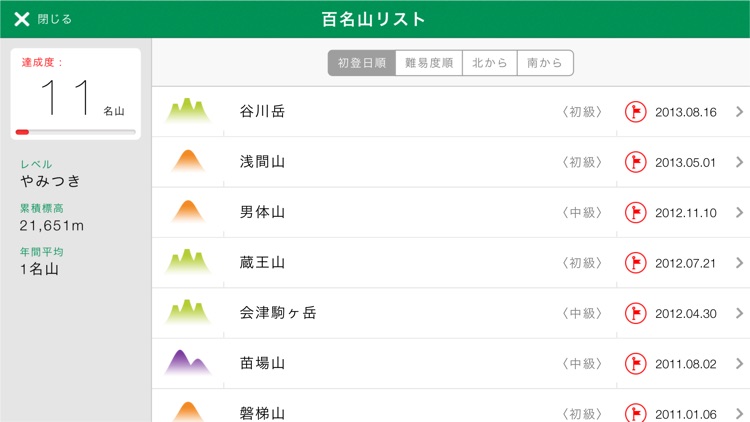
Task: Open 男体山 details via its chevron
Action: click(739, 212)
